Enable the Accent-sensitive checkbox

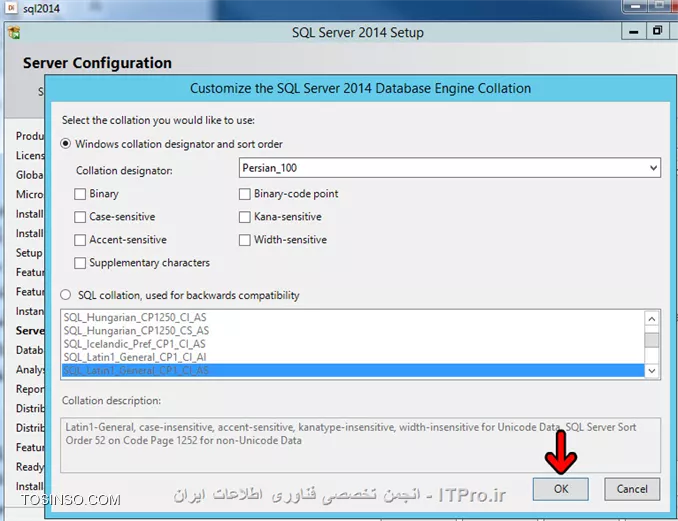[x=80, y=240]
